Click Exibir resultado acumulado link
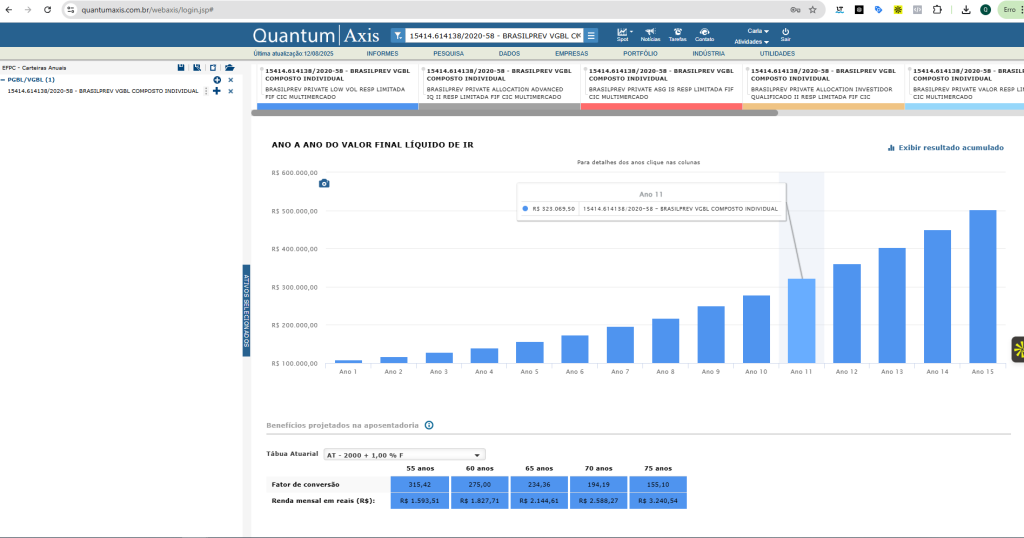This screenshot has width=1024, height=538. pyautogui.click(x=945, y=148)
